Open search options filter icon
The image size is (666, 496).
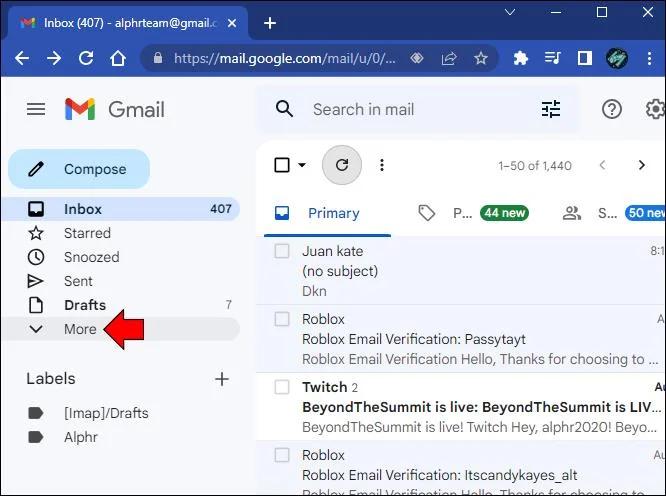pyautogui.click(x=551, y=109)
